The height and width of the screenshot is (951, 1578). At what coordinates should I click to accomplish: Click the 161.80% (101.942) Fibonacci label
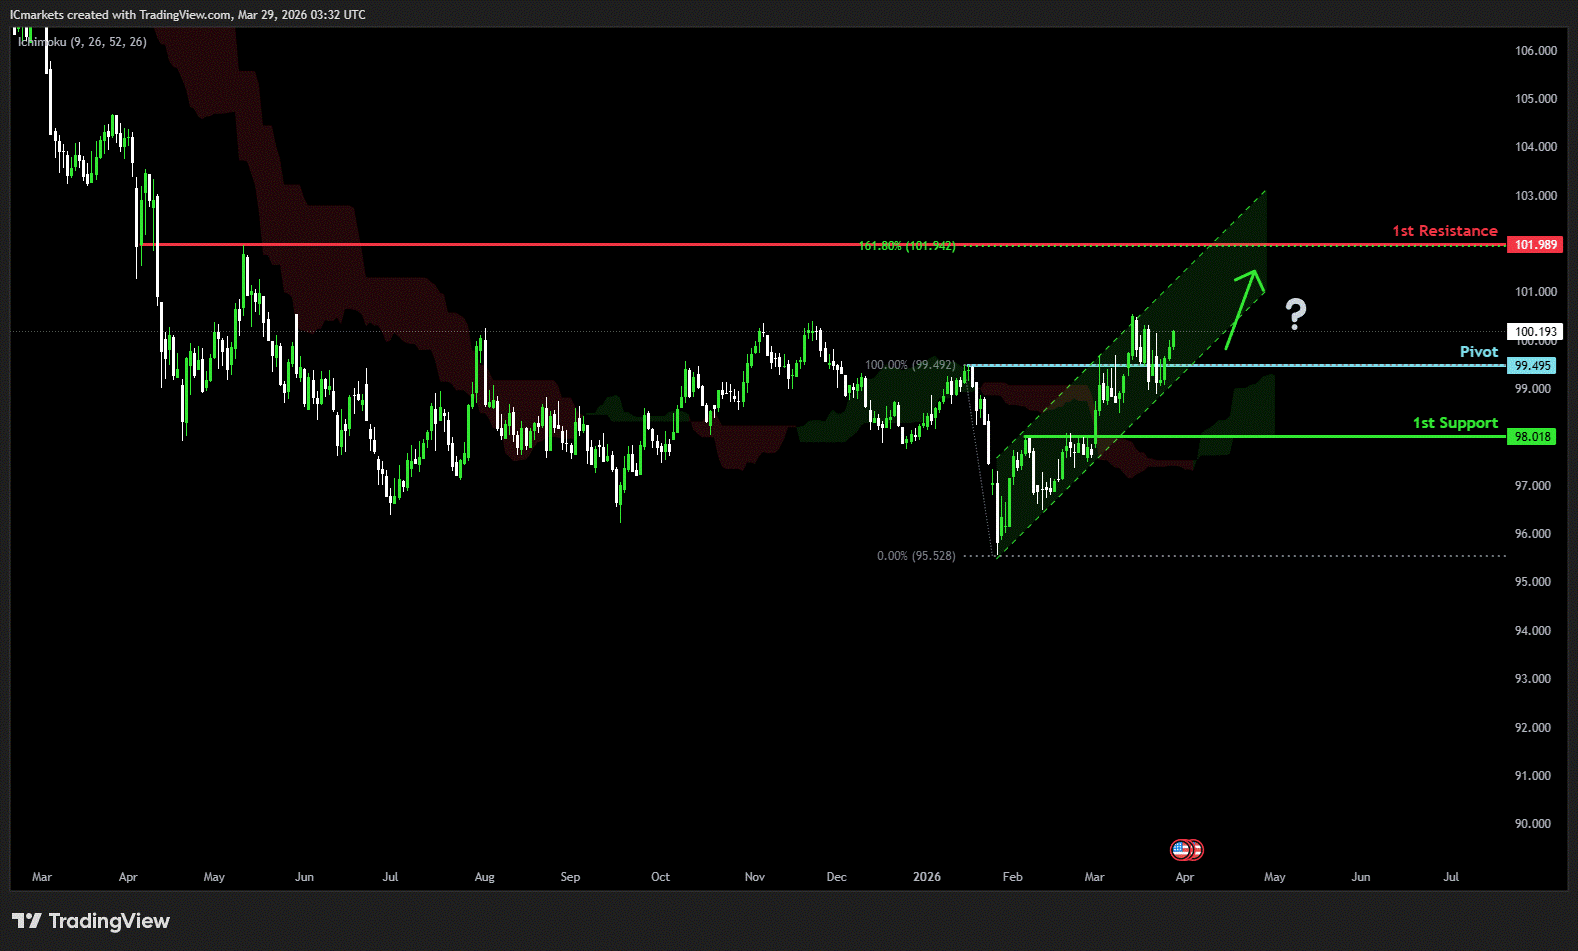(x=907, y=246)
